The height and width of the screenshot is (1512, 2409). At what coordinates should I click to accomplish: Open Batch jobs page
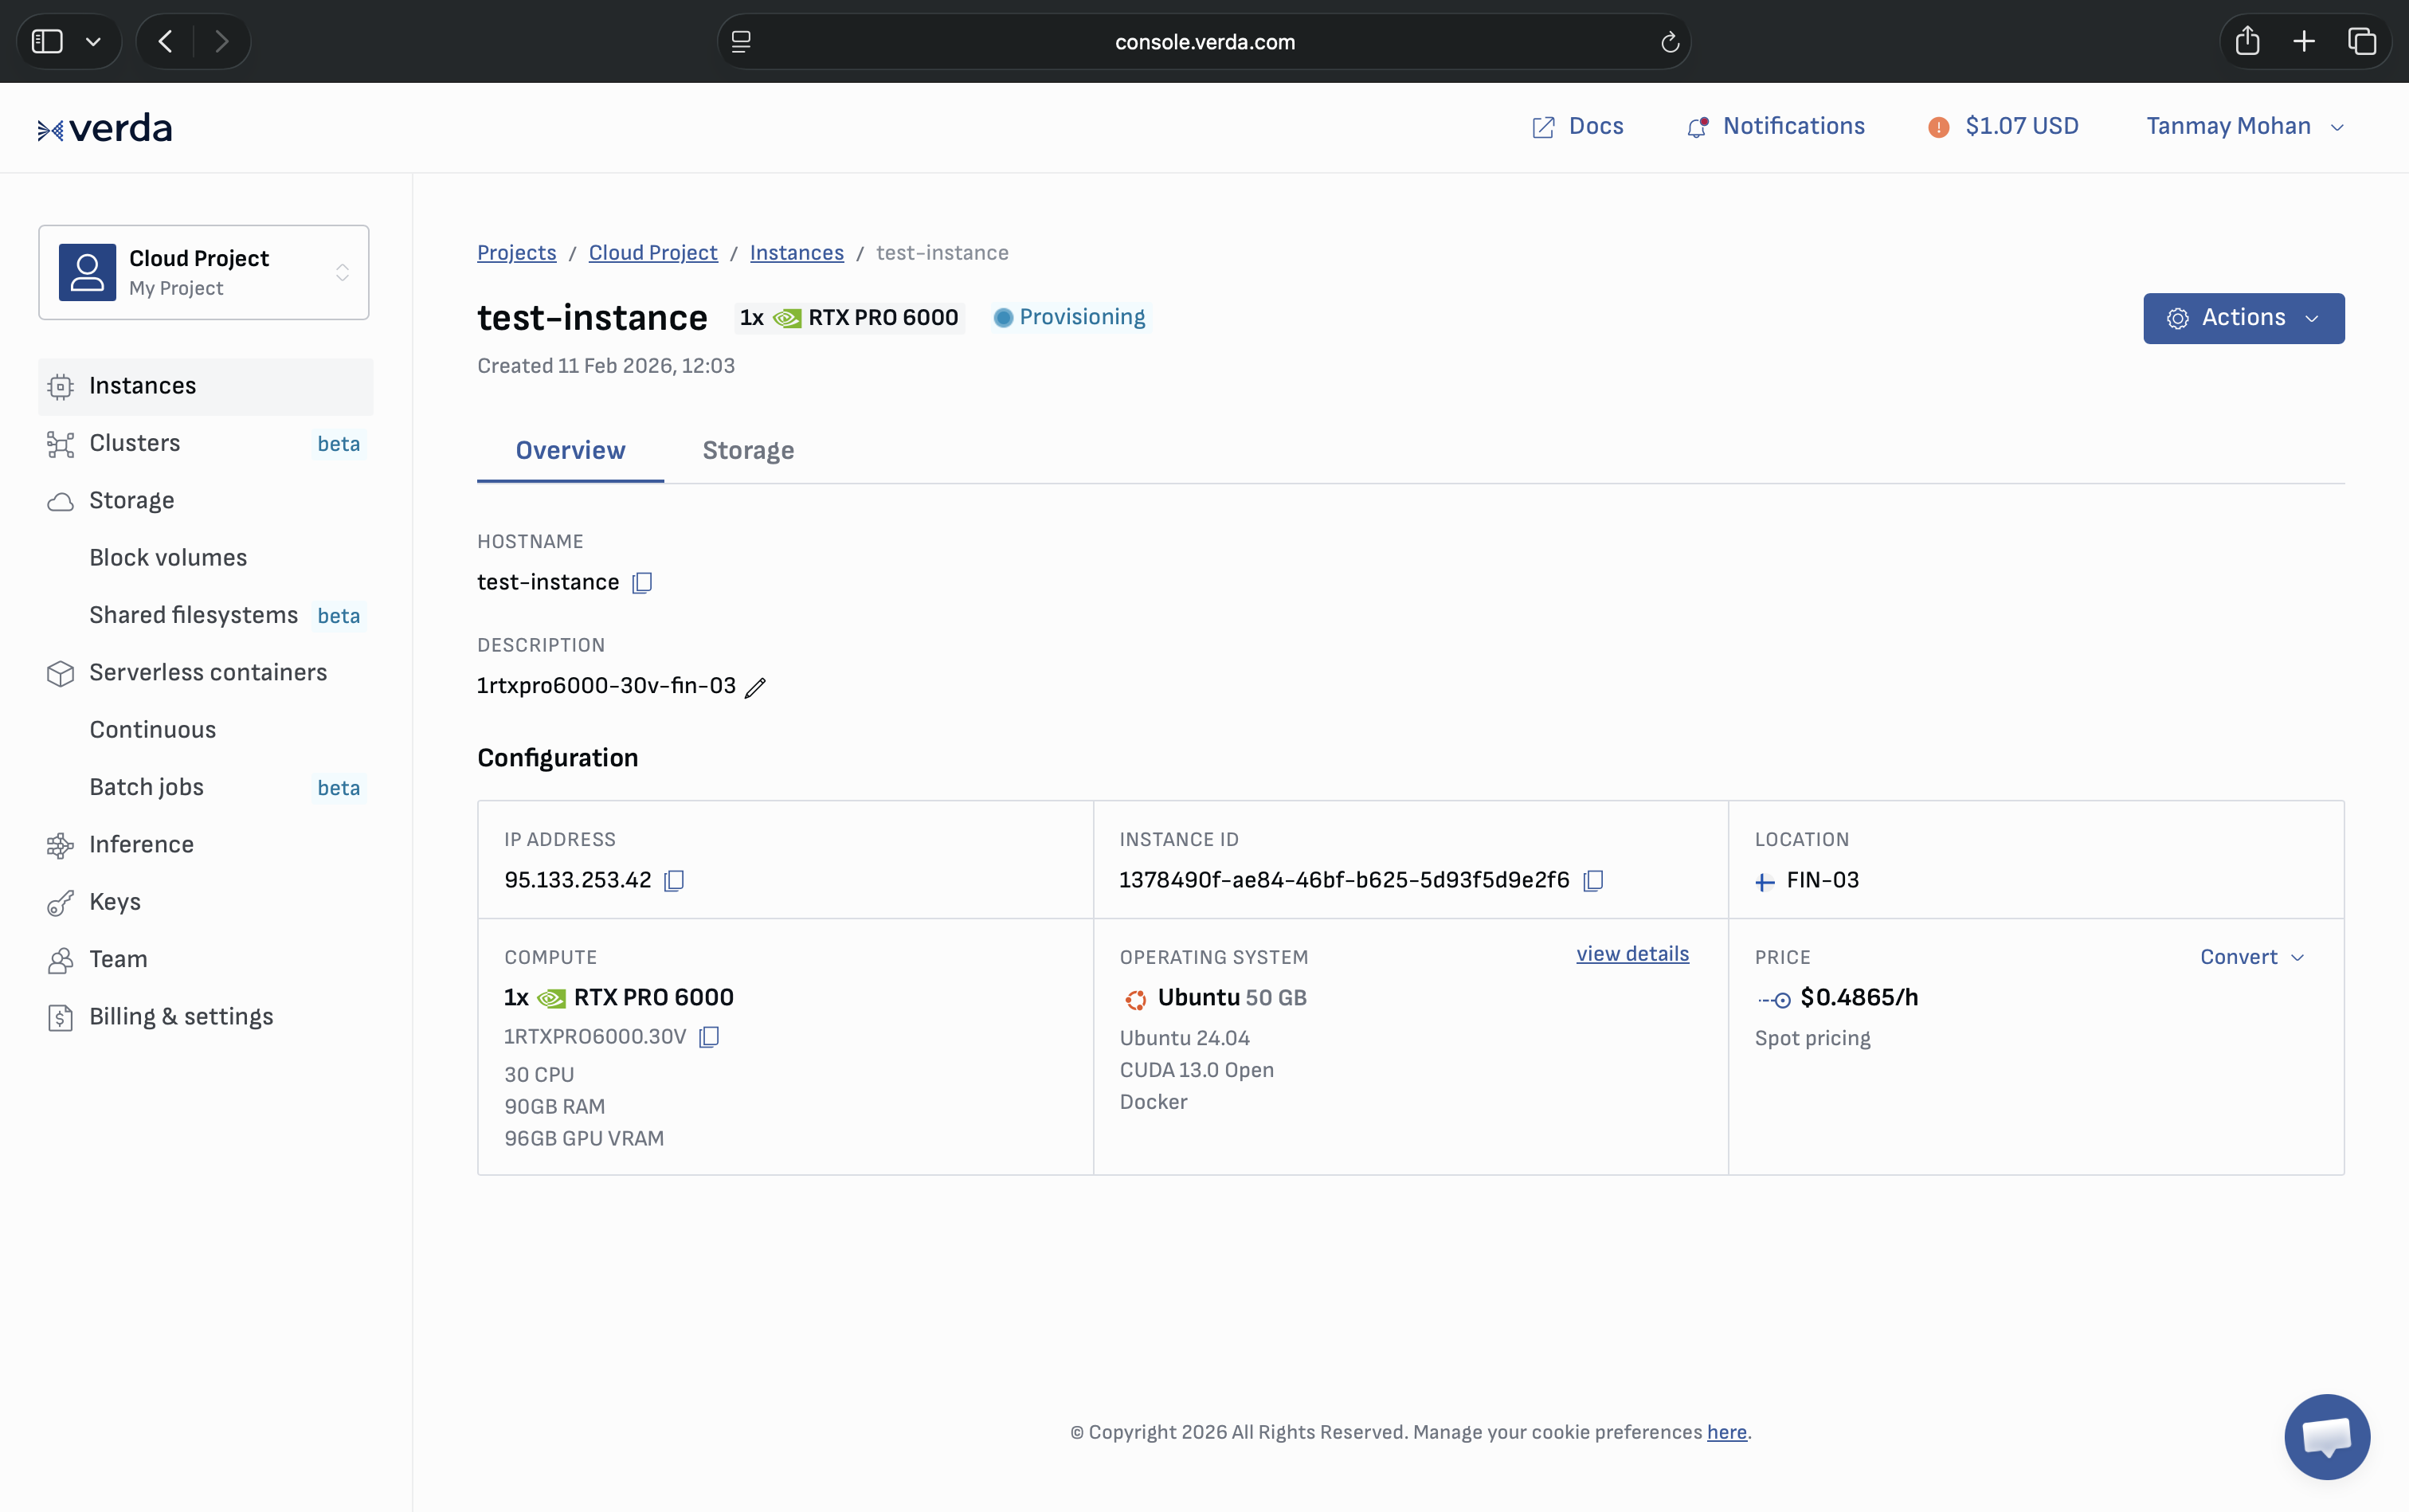pos(147,787)
